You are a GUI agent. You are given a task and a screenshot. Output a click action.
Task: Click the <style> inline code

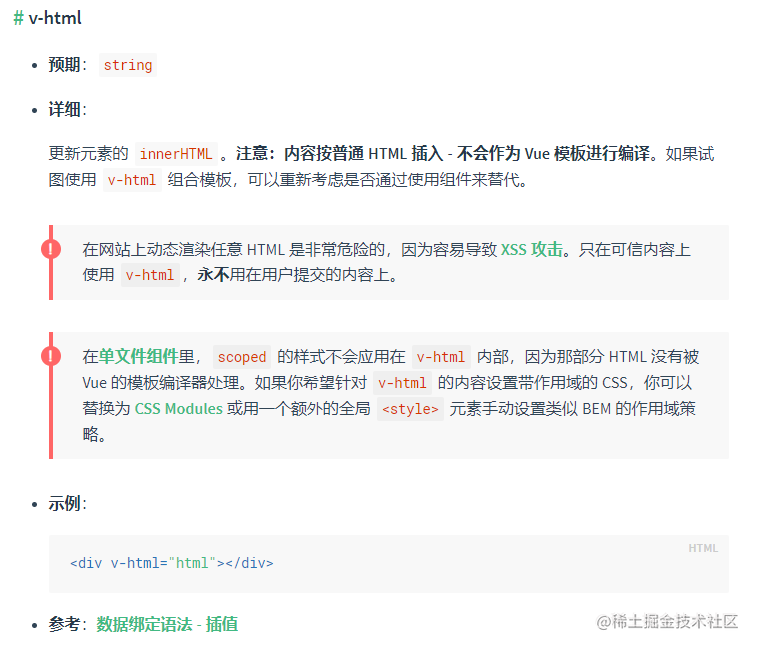click(x=410, y=409)
